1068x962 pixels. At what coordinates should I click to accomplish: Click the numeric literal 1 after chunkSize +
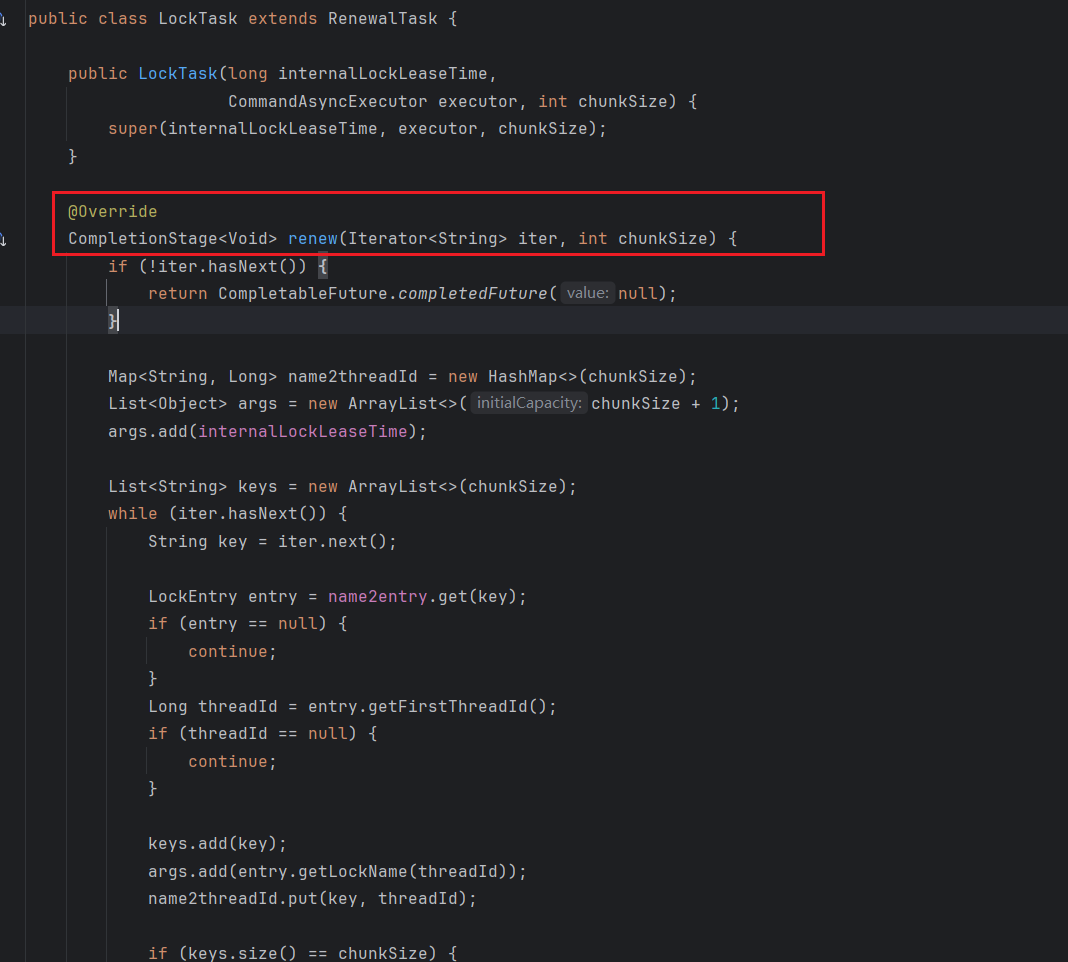[x=715, y=403]
